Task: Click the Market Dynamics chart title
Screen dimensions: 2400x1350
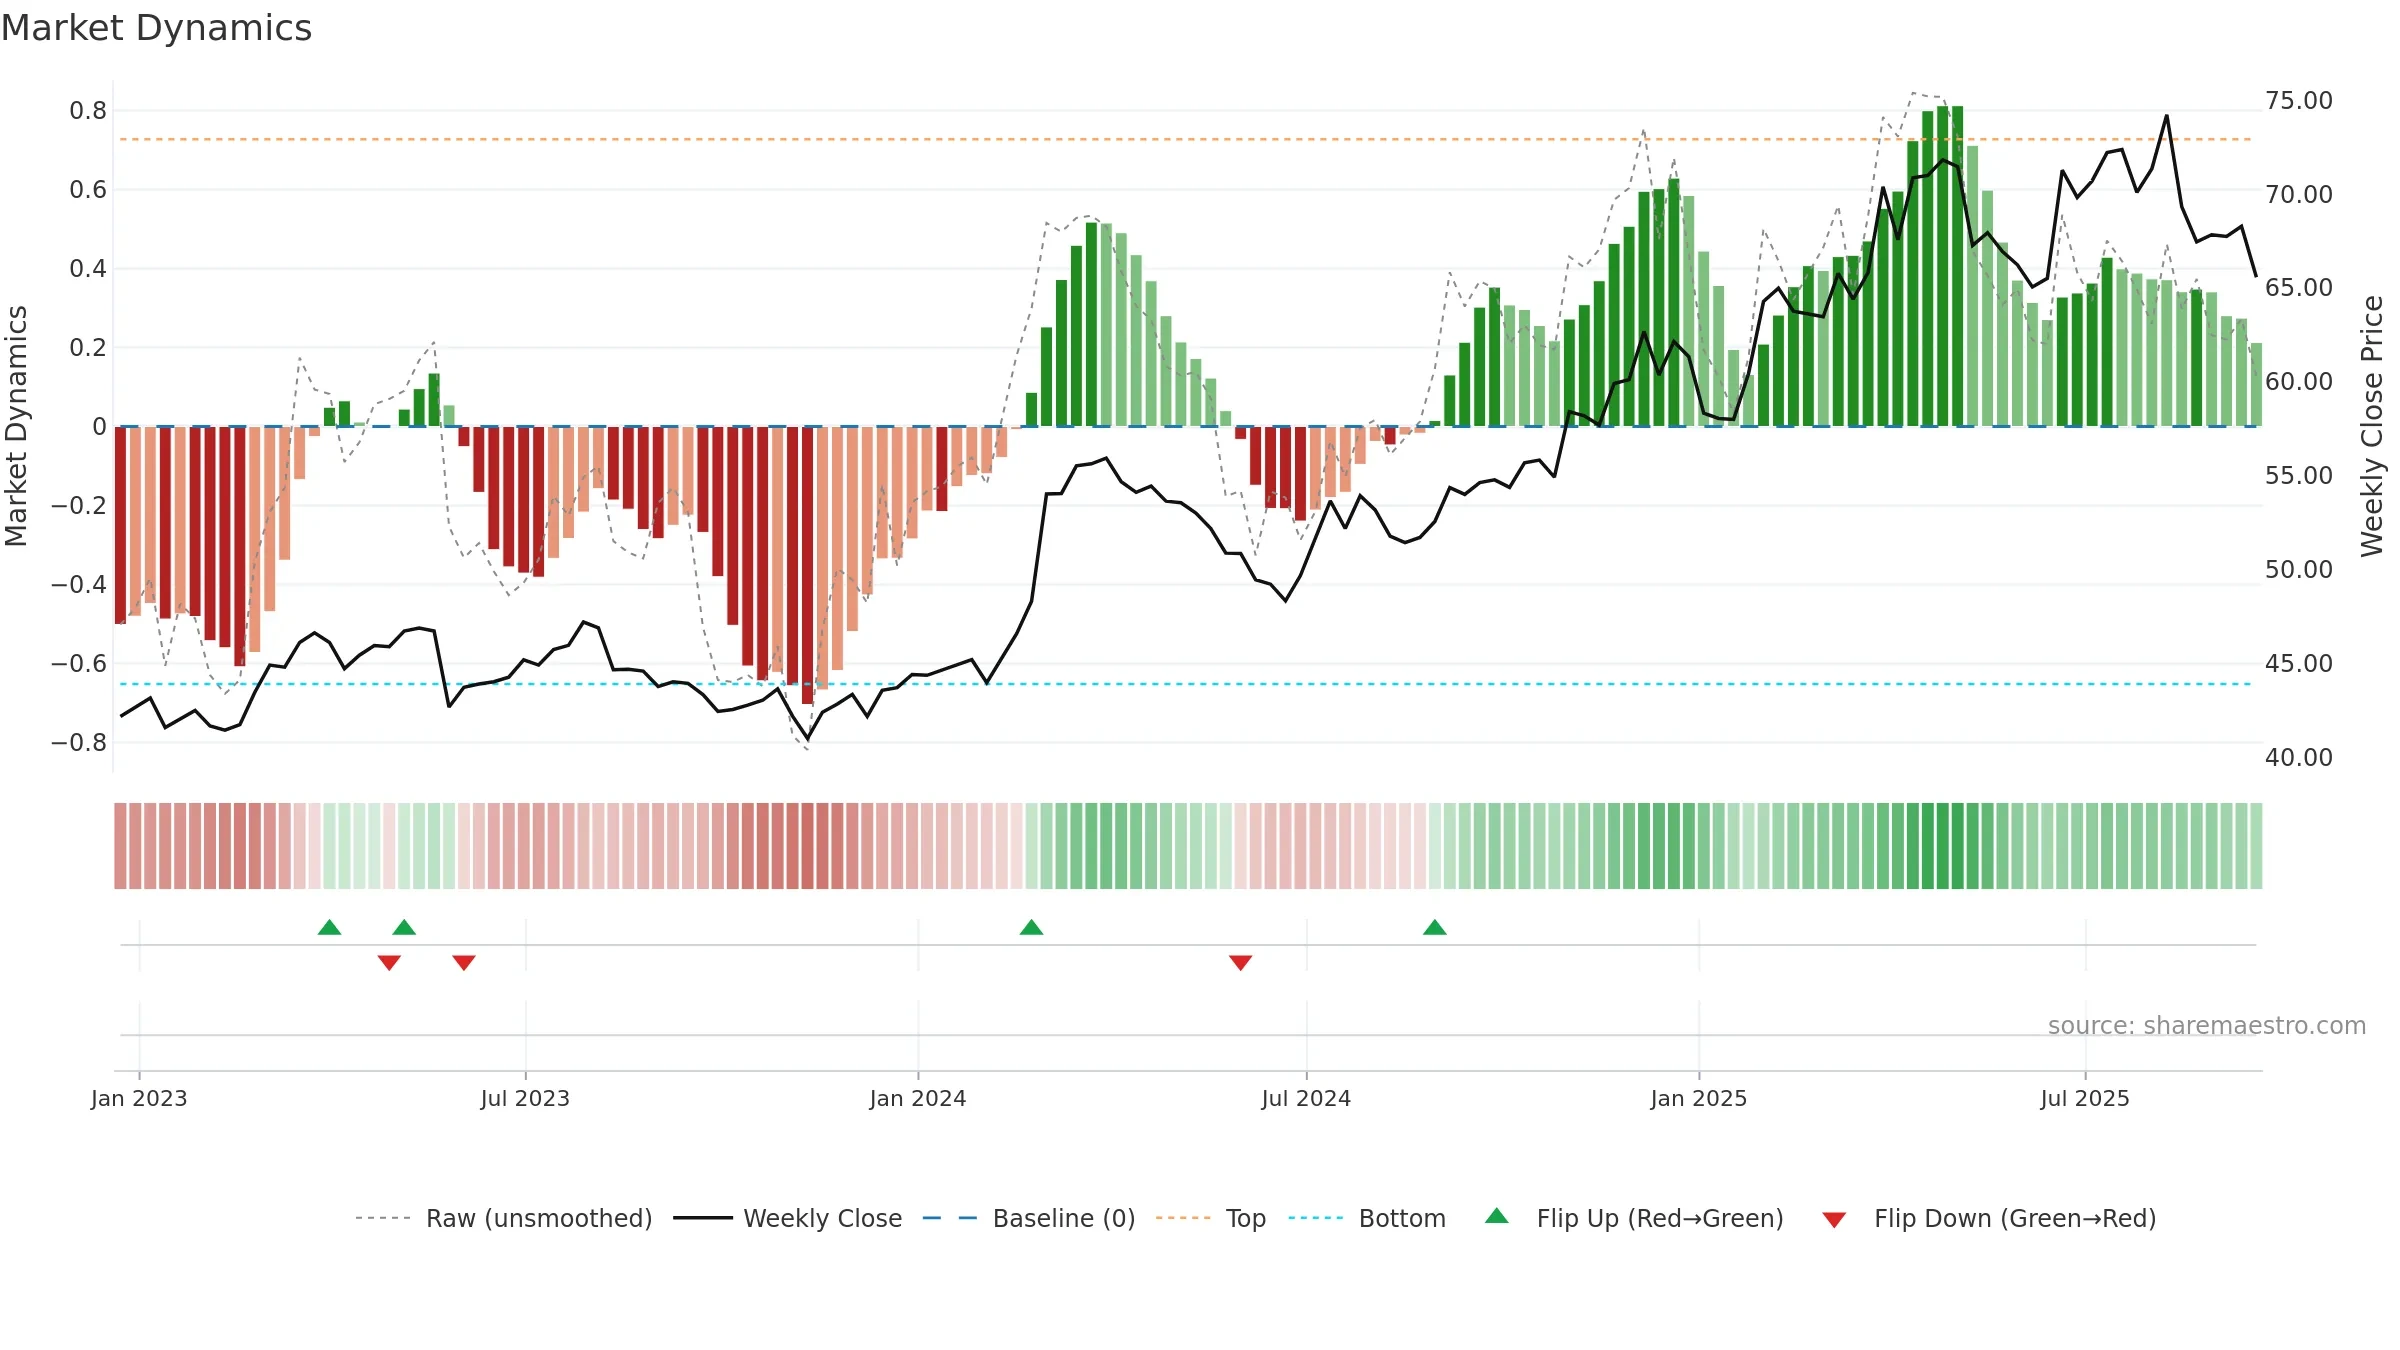Action: [156, 28]
